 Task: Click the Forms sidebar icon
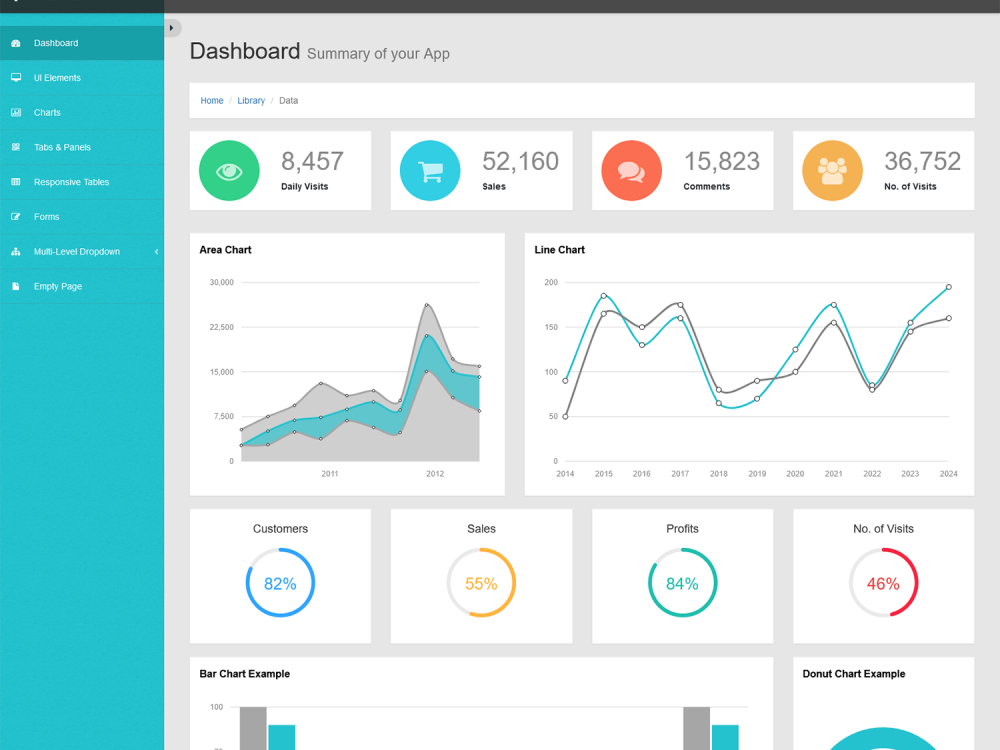tap(15, 217)
